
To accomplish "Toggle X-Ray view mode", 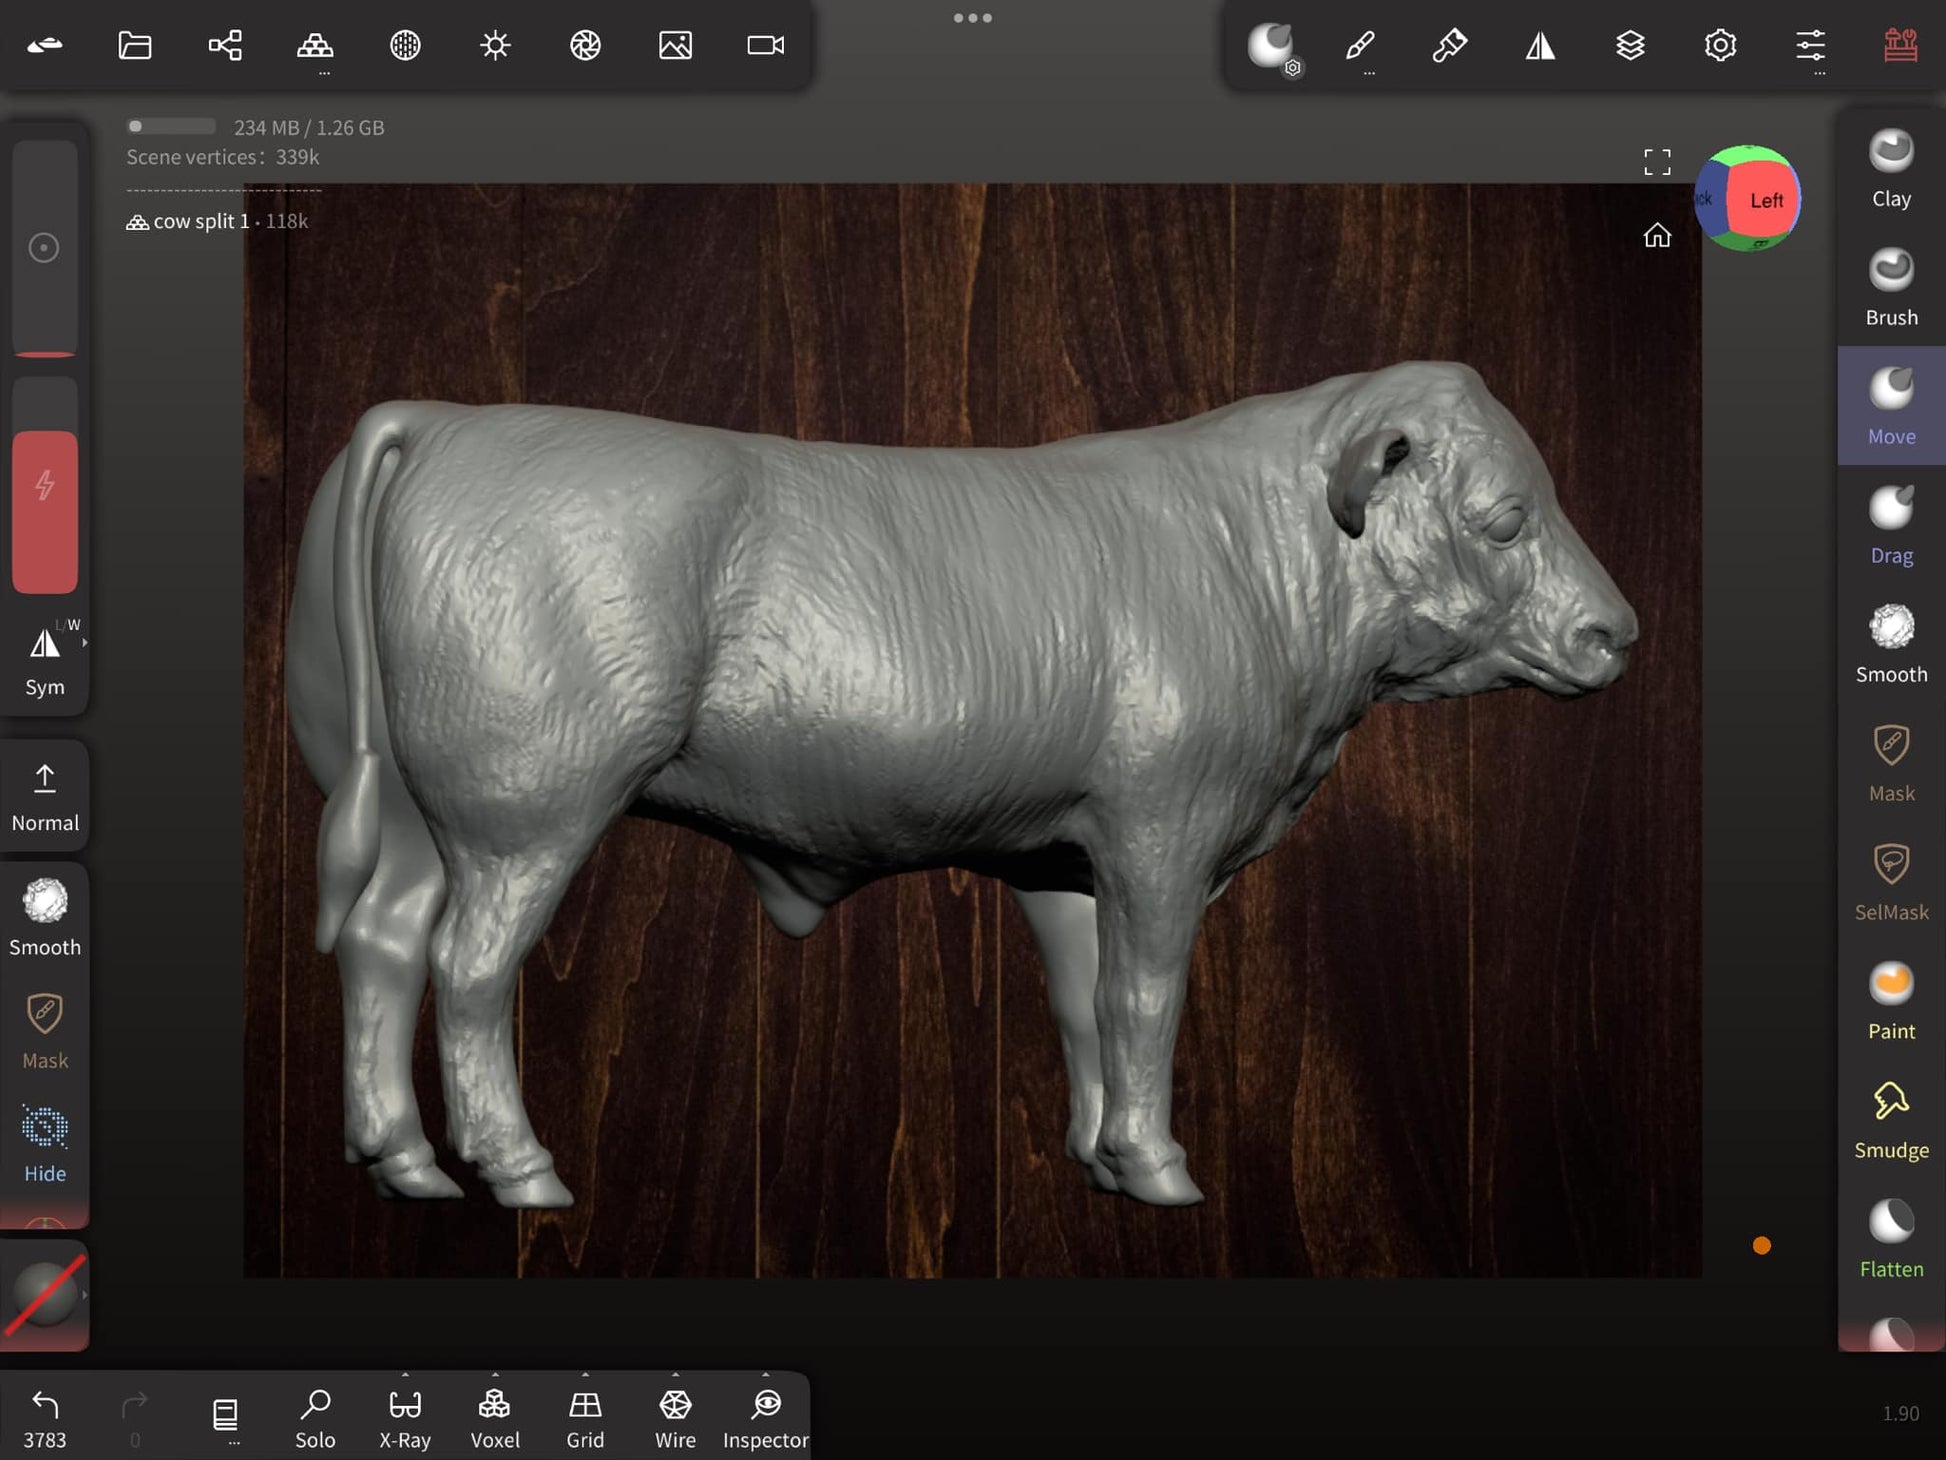I will tap(405, 1418).
